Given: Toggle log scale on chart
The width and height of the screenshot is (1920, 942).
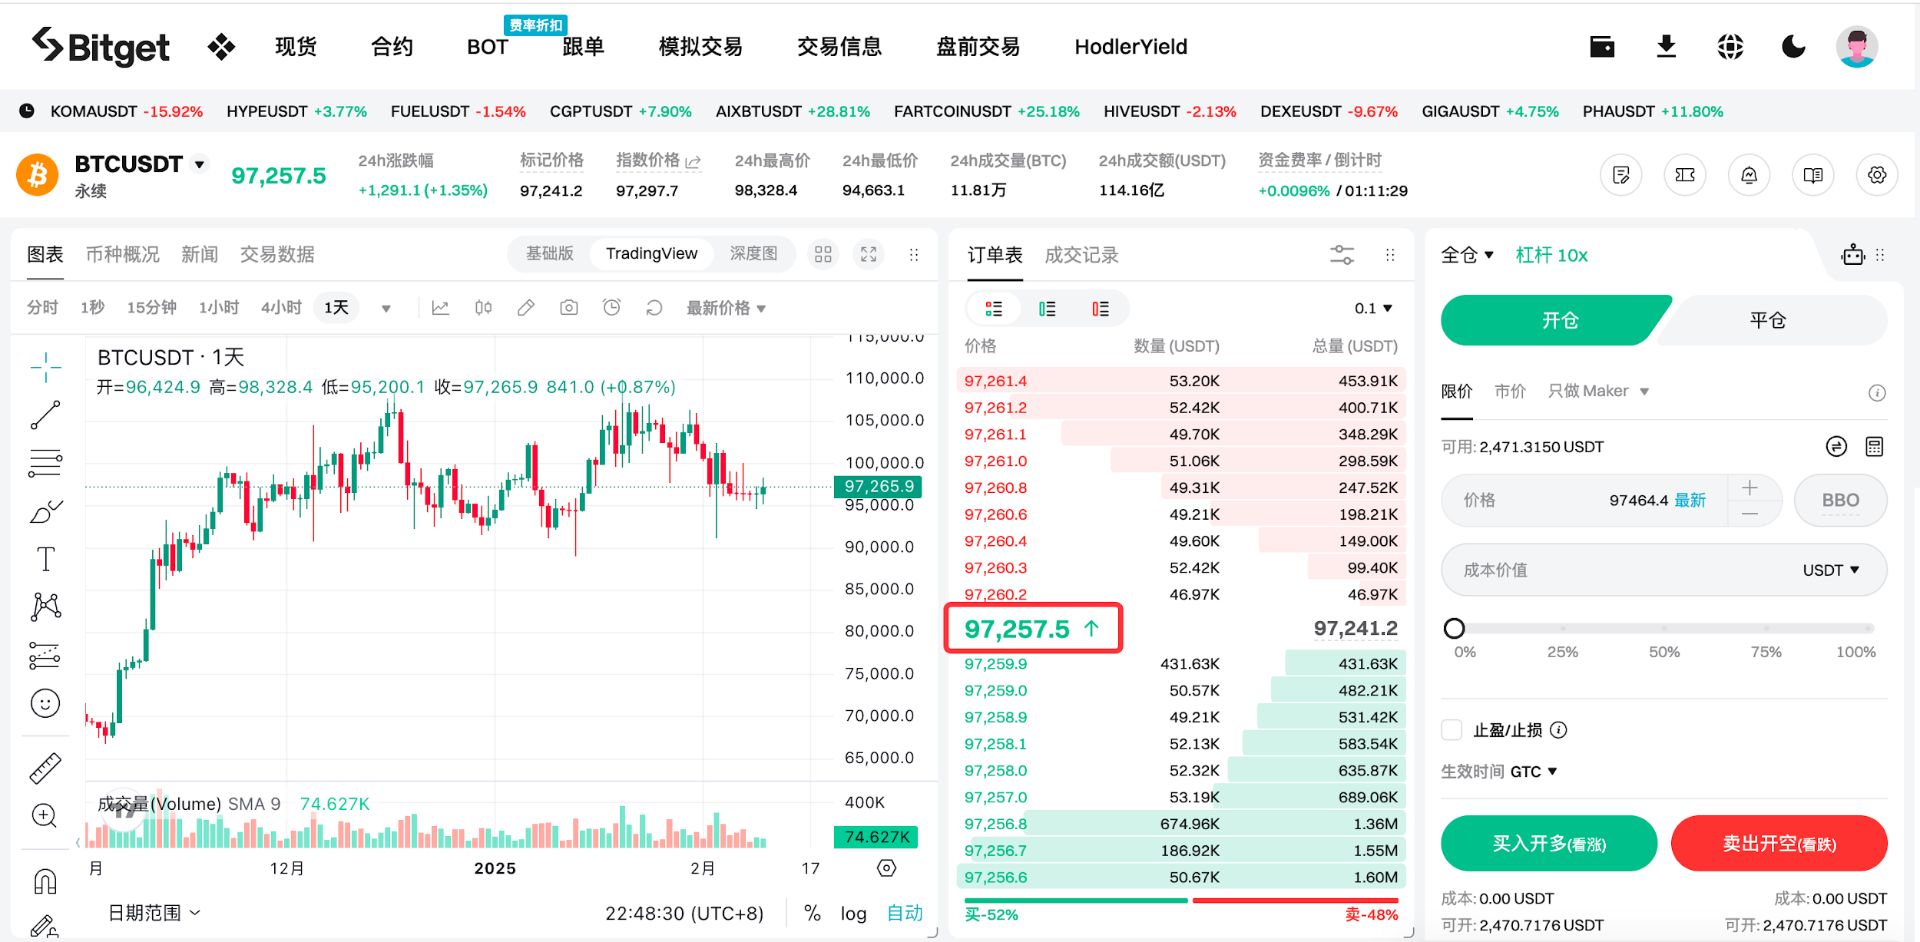Looking at the screenshot, I should click(853, 913).
